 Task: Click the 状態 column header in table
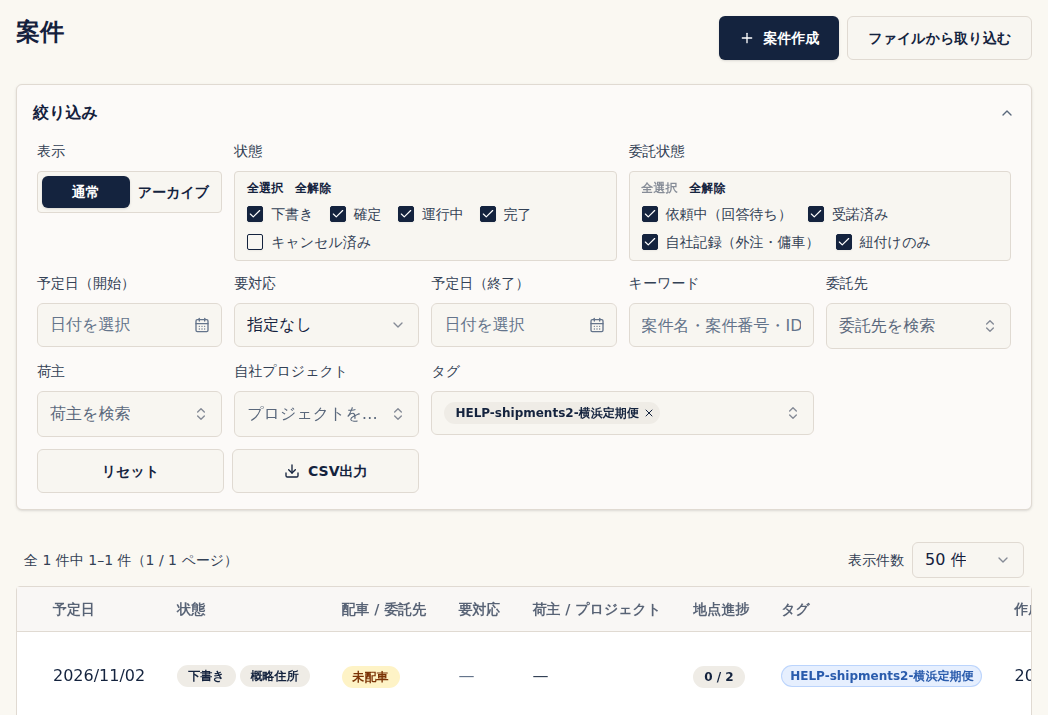[190, 609]
